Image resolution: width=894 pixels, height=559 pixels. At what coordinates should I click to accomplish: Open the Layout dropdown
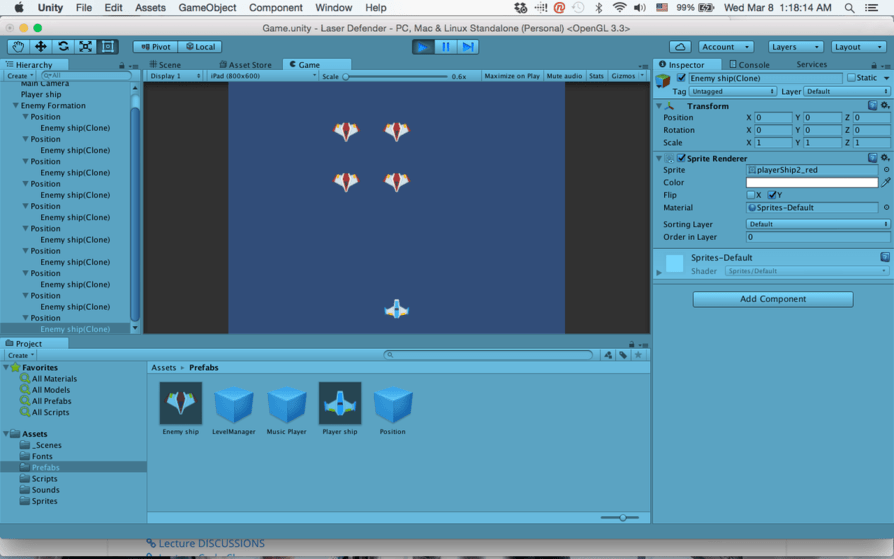[x=859, y=47]
